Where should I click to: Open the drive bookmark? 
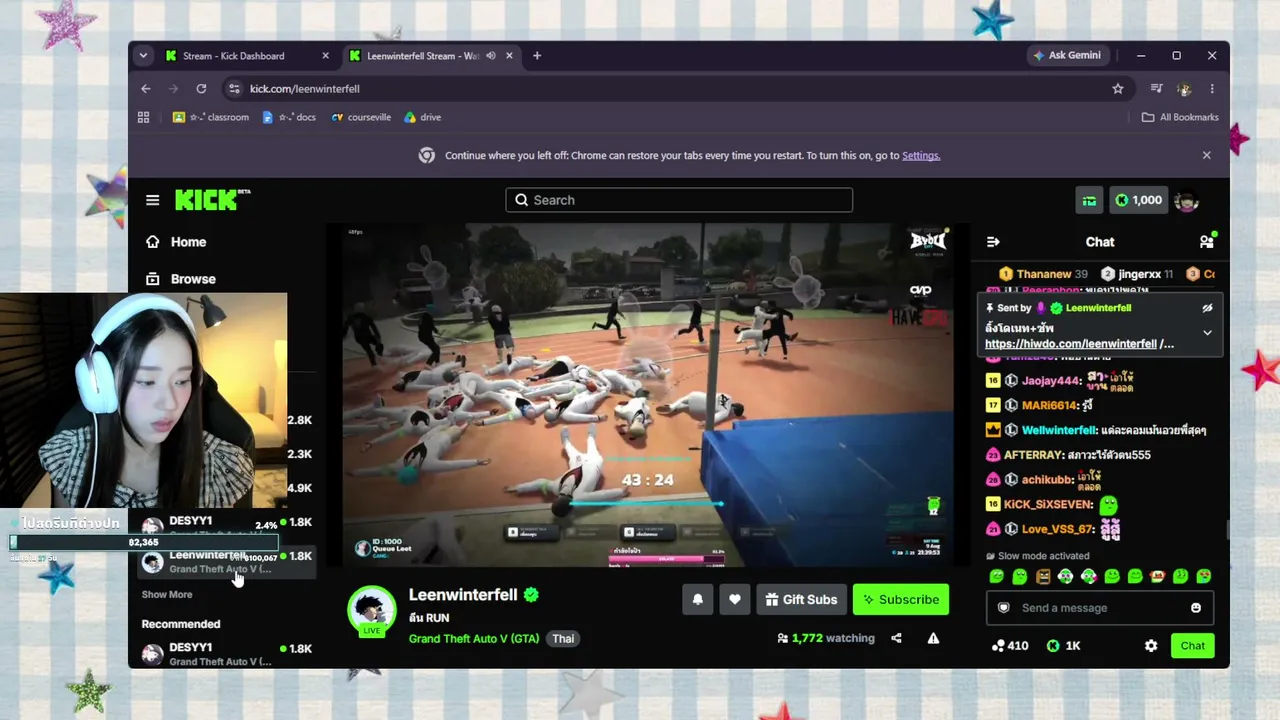(422, 117)
